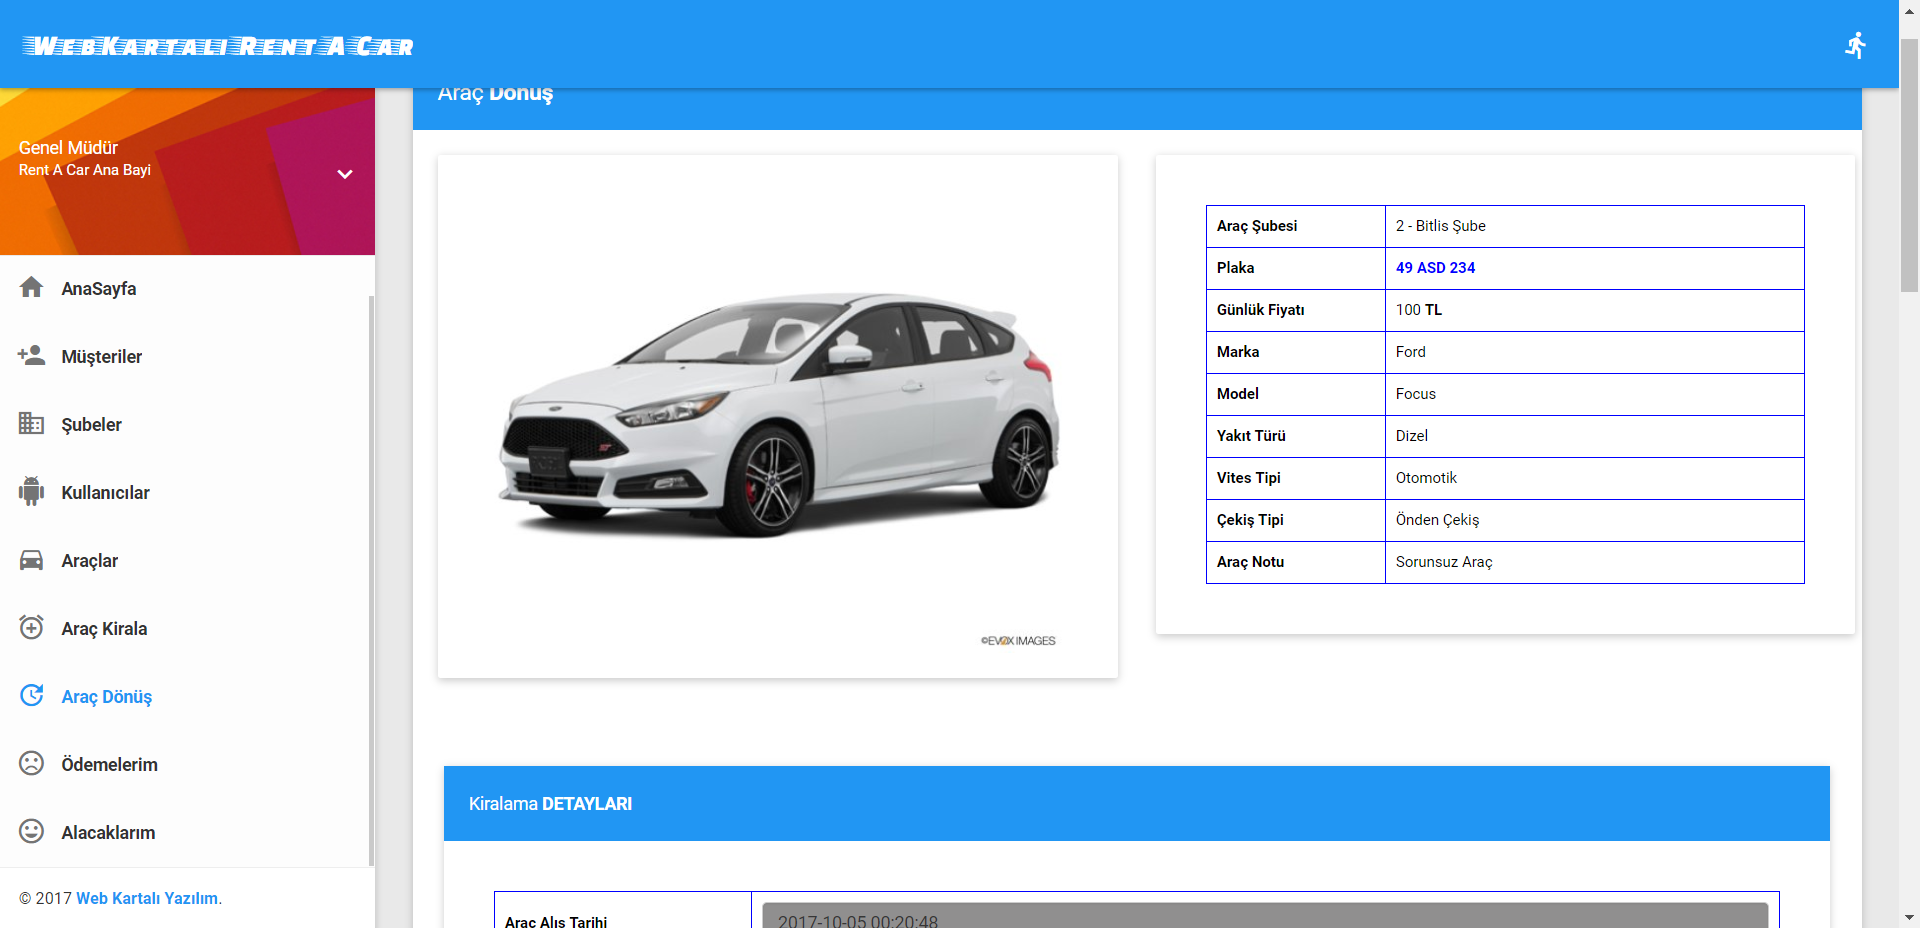Open the Araç Kirala menu item
The height and width of the screenshot is (928, 1920).
coord(104,629)
